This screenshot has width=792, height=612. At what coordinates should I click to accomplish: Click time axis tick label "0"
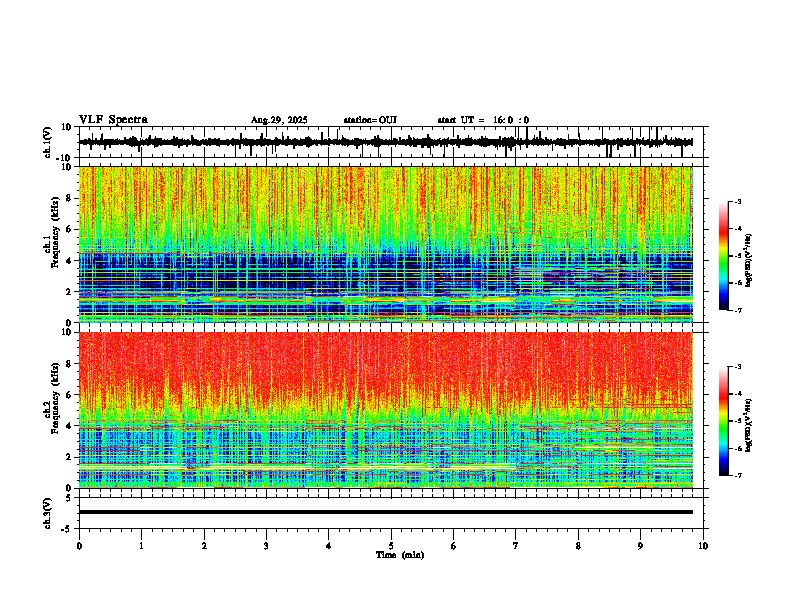[x=79, y=546]
